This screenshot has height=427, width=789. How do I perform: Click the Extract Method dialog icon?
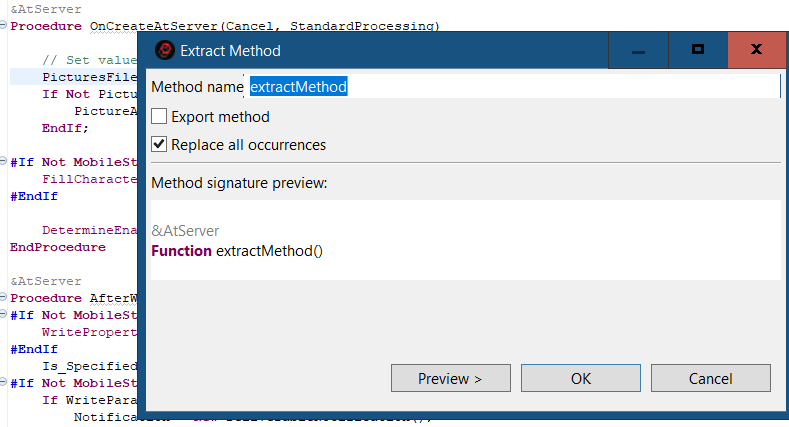tap(165, 50)
